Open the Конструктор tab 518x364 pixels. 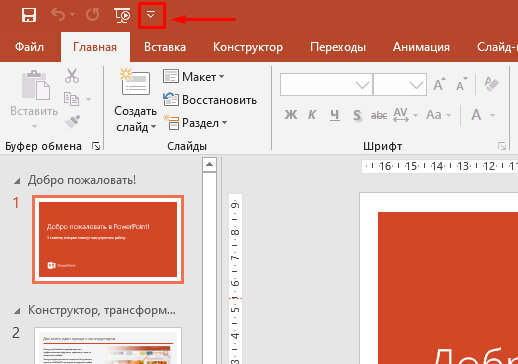[248, 47]
